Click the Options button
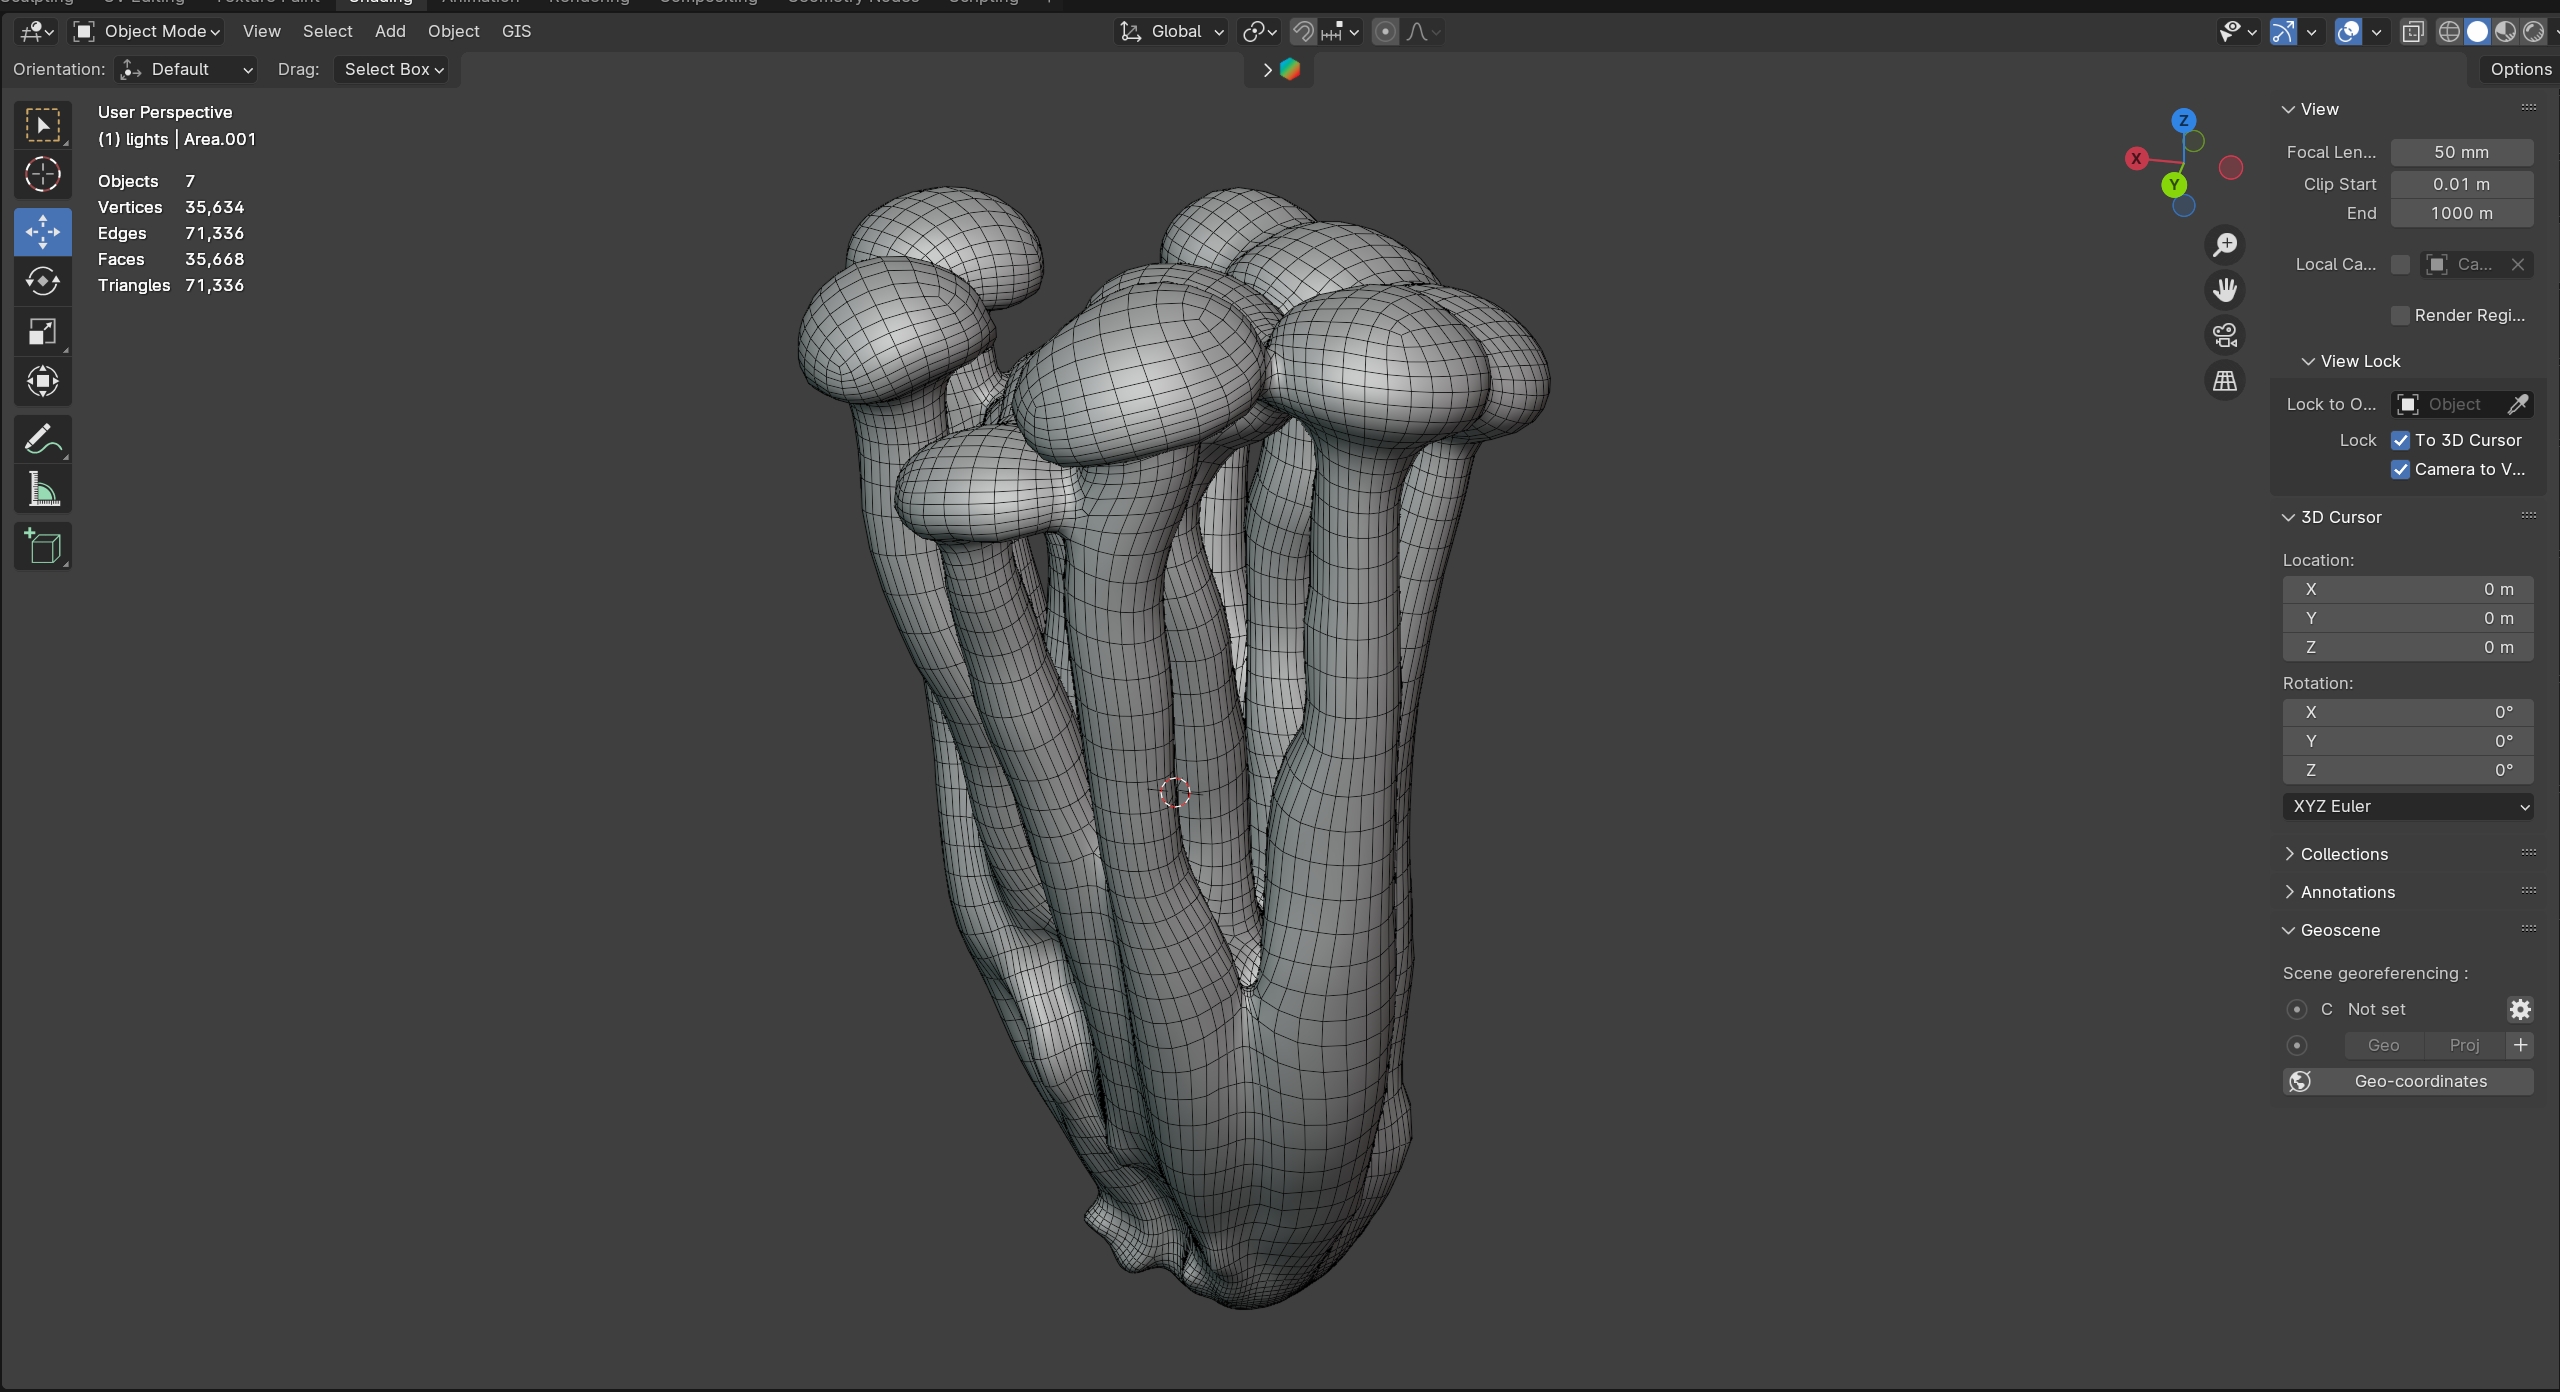This screenshot has width=2560, height=1392. tap(2520, 69)
